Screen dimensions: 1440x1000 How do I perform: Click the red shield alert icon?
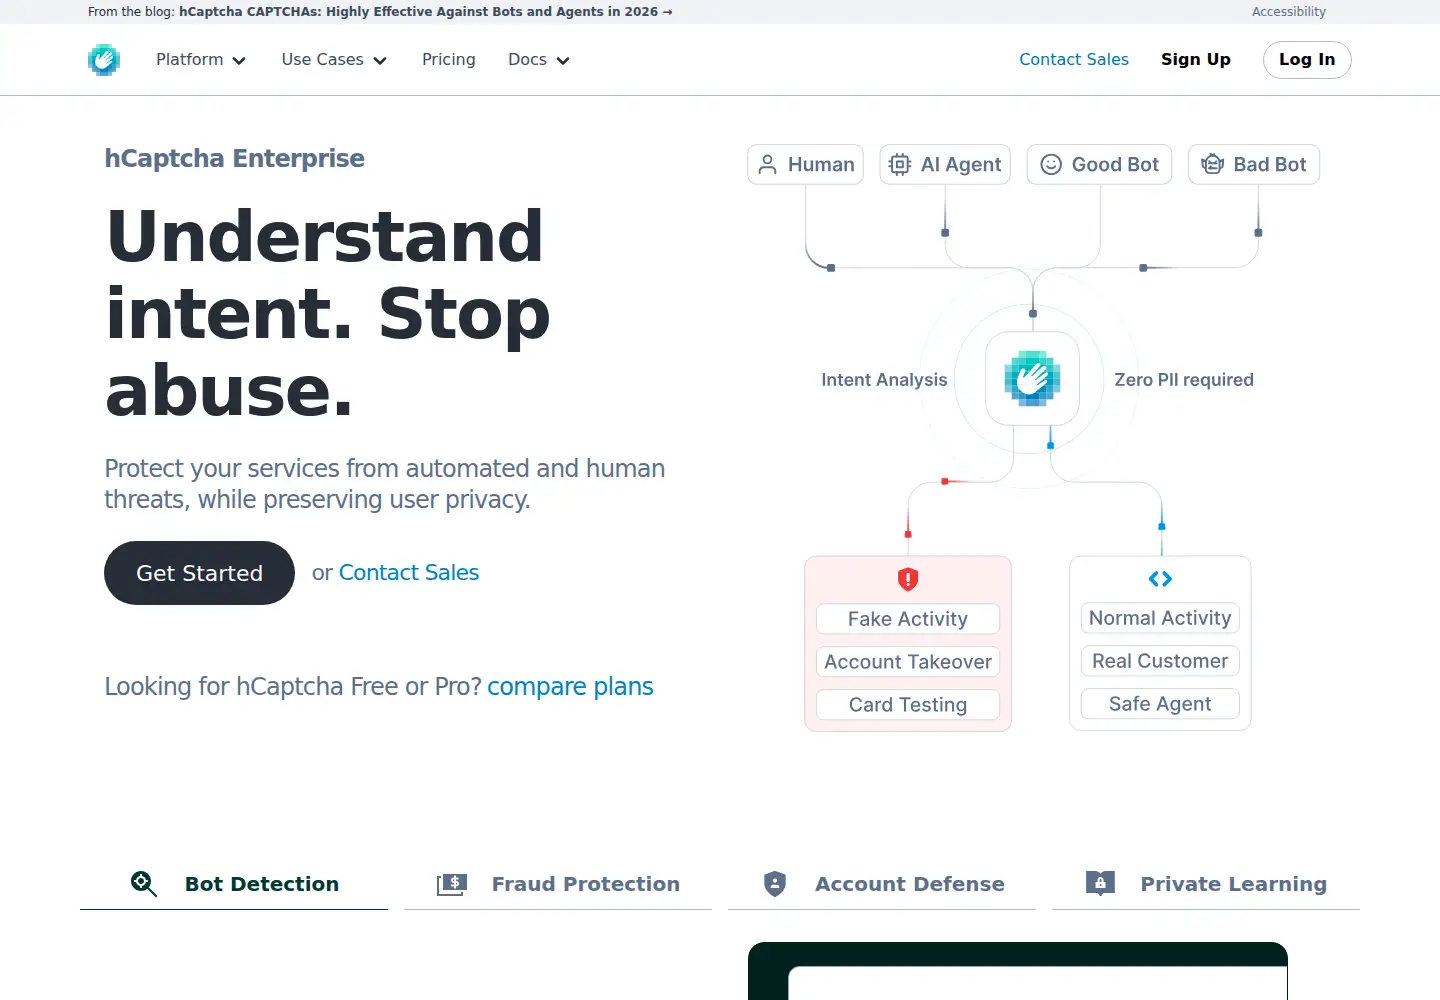pyautogui.click(x=908, y=579)
